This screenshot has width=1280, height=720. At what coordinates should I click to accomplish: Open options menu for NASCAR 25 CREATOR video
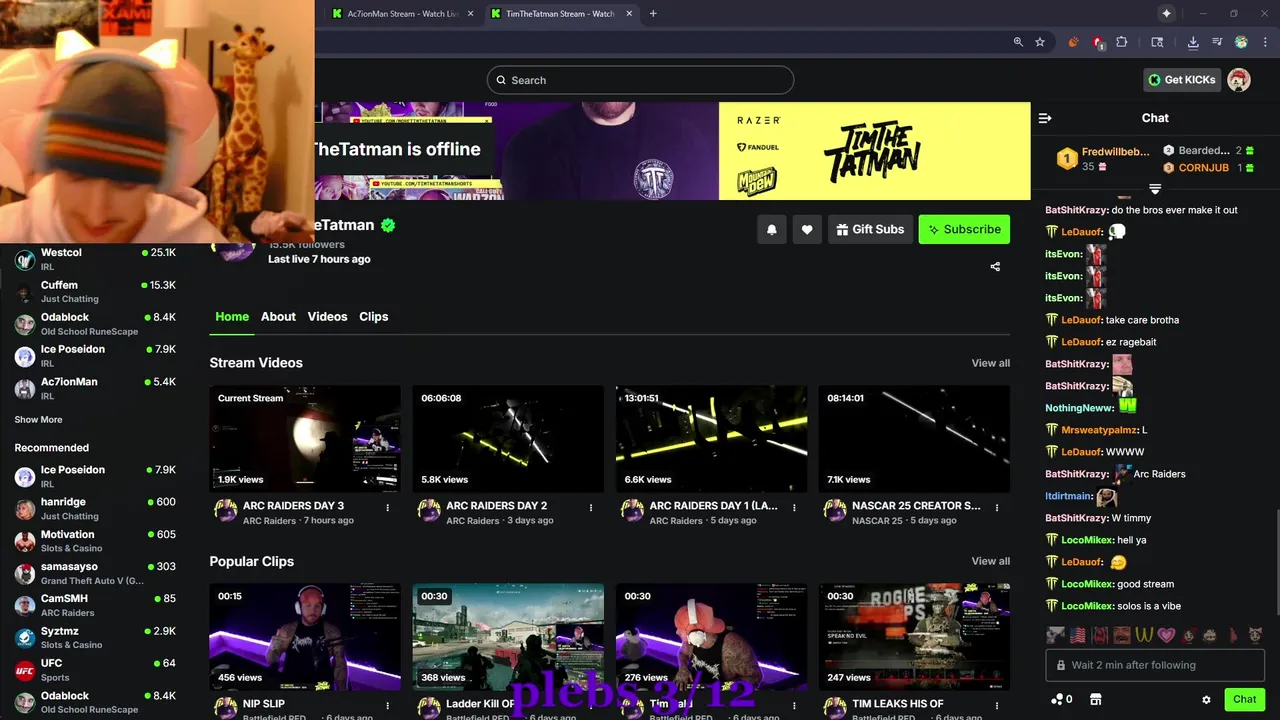click(x=997, y=508)
